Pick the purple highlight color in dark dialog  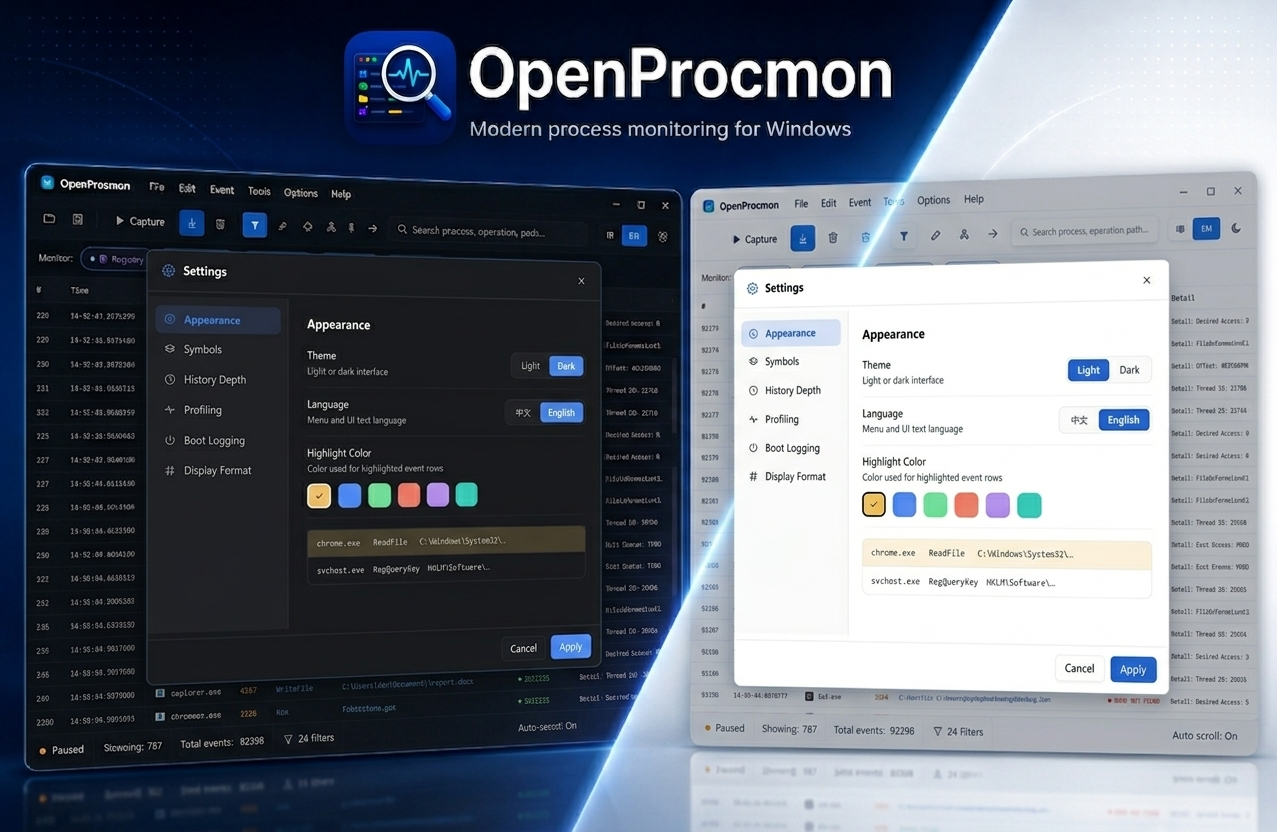tap(437, 495)
